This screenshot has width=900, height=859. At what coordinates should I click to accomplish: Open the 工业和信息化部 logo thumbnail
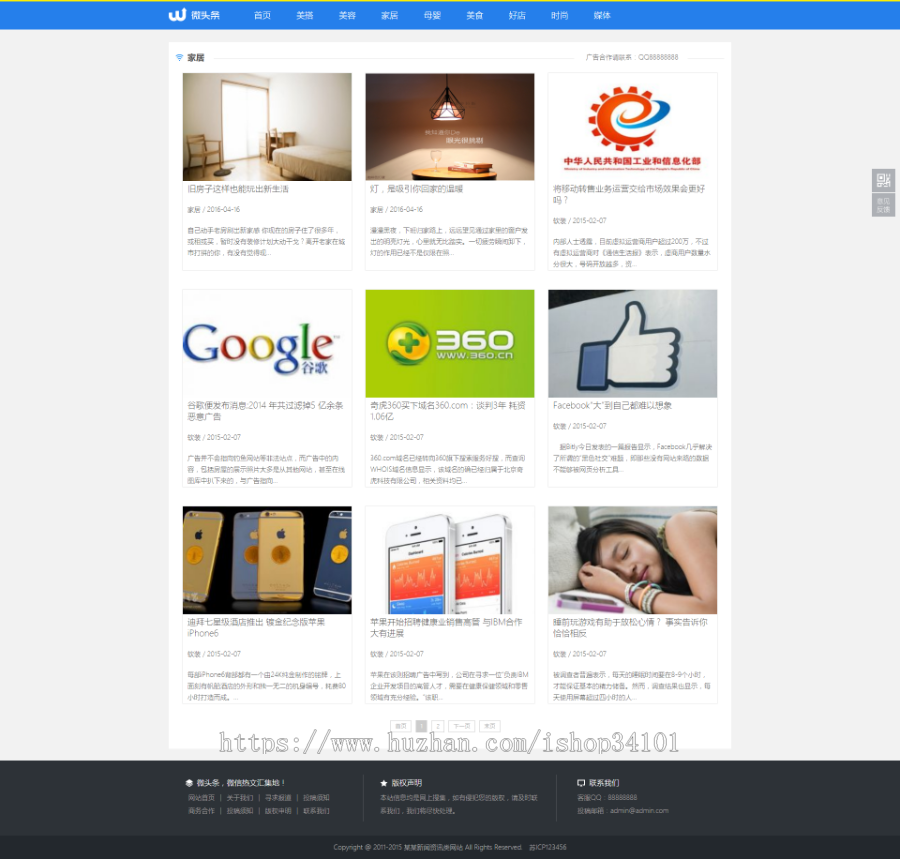click(633, 127)
